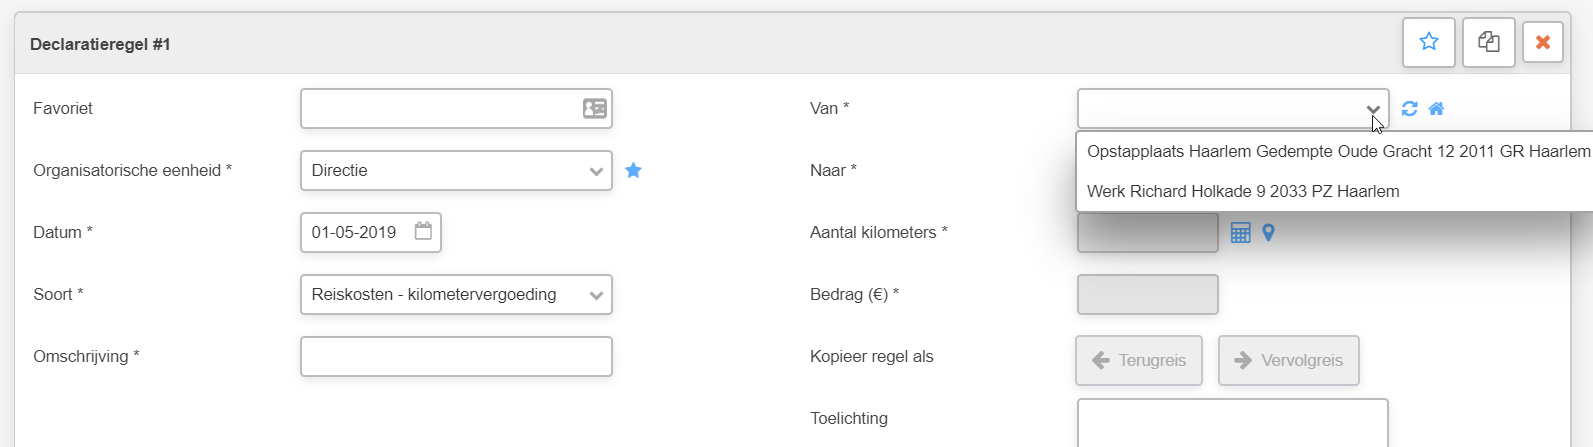Click the home icon beside Van field
Viewport: 1593px width, 447px height.
tap(1436, 109)
